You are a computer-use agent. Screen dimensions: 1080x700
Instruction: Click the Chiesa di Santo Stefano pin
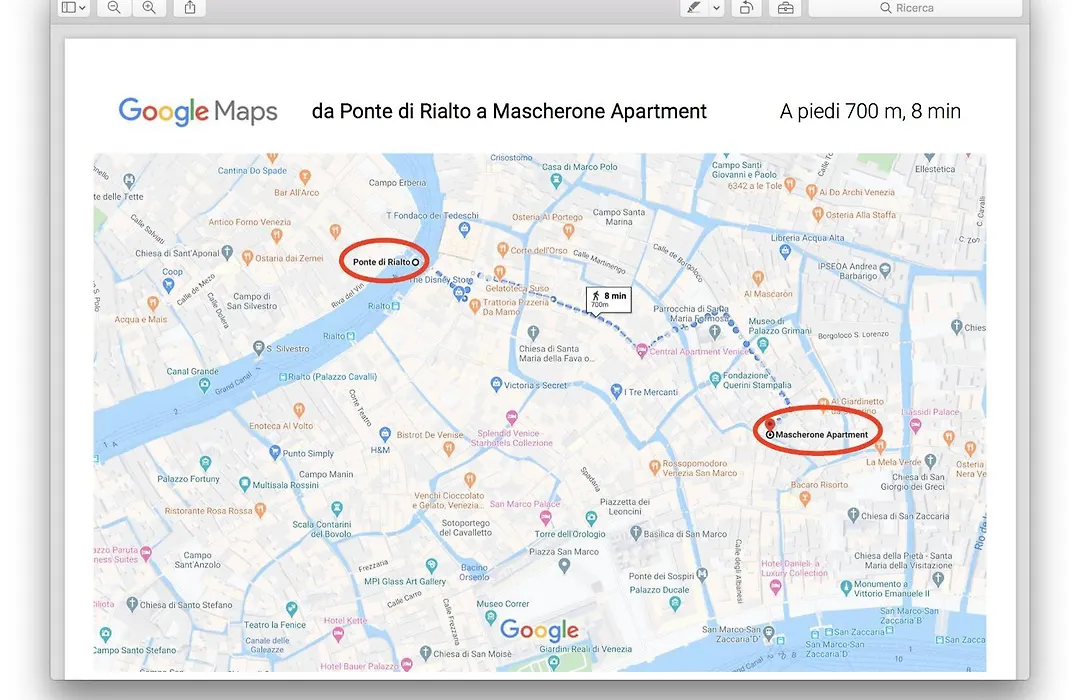[x=132, y=604]
